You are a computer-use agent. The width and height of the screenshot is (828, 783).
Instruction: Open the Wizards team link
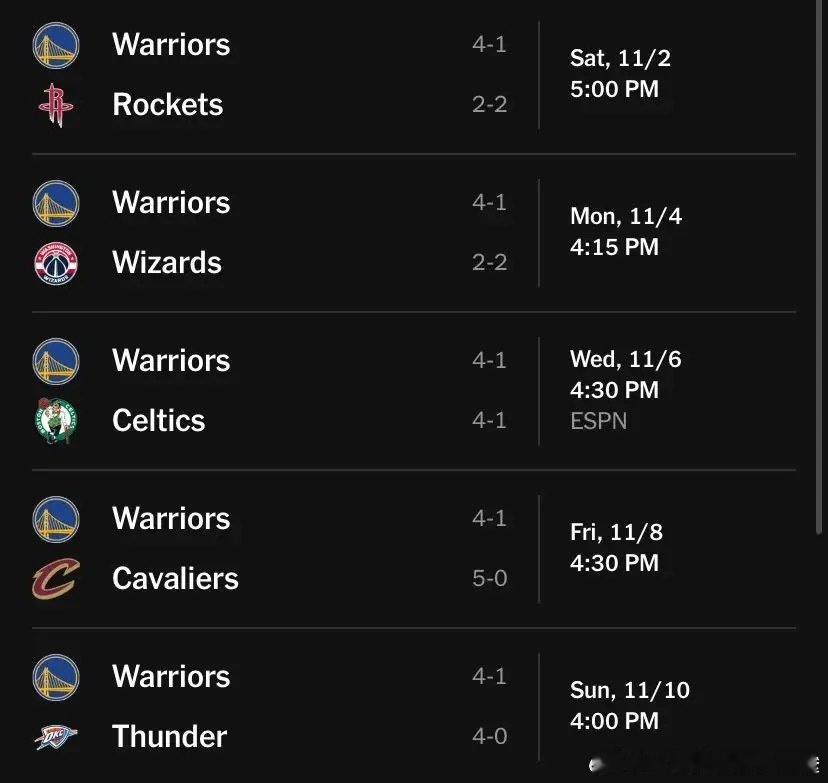click(167, 262)
